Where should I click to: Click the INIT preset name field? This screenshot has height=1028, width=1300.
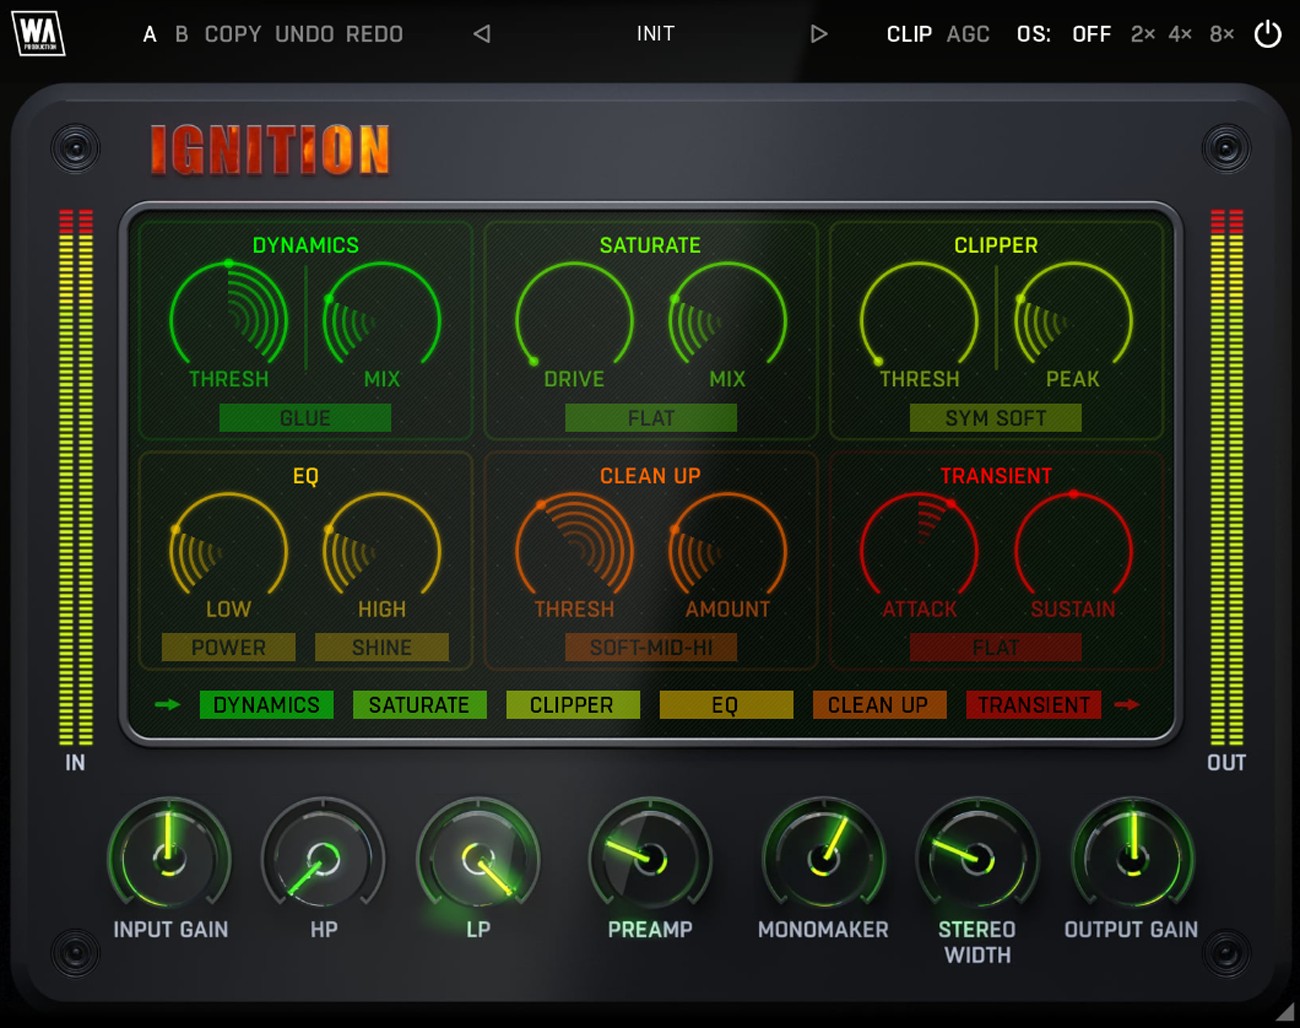tap(655, 33)
